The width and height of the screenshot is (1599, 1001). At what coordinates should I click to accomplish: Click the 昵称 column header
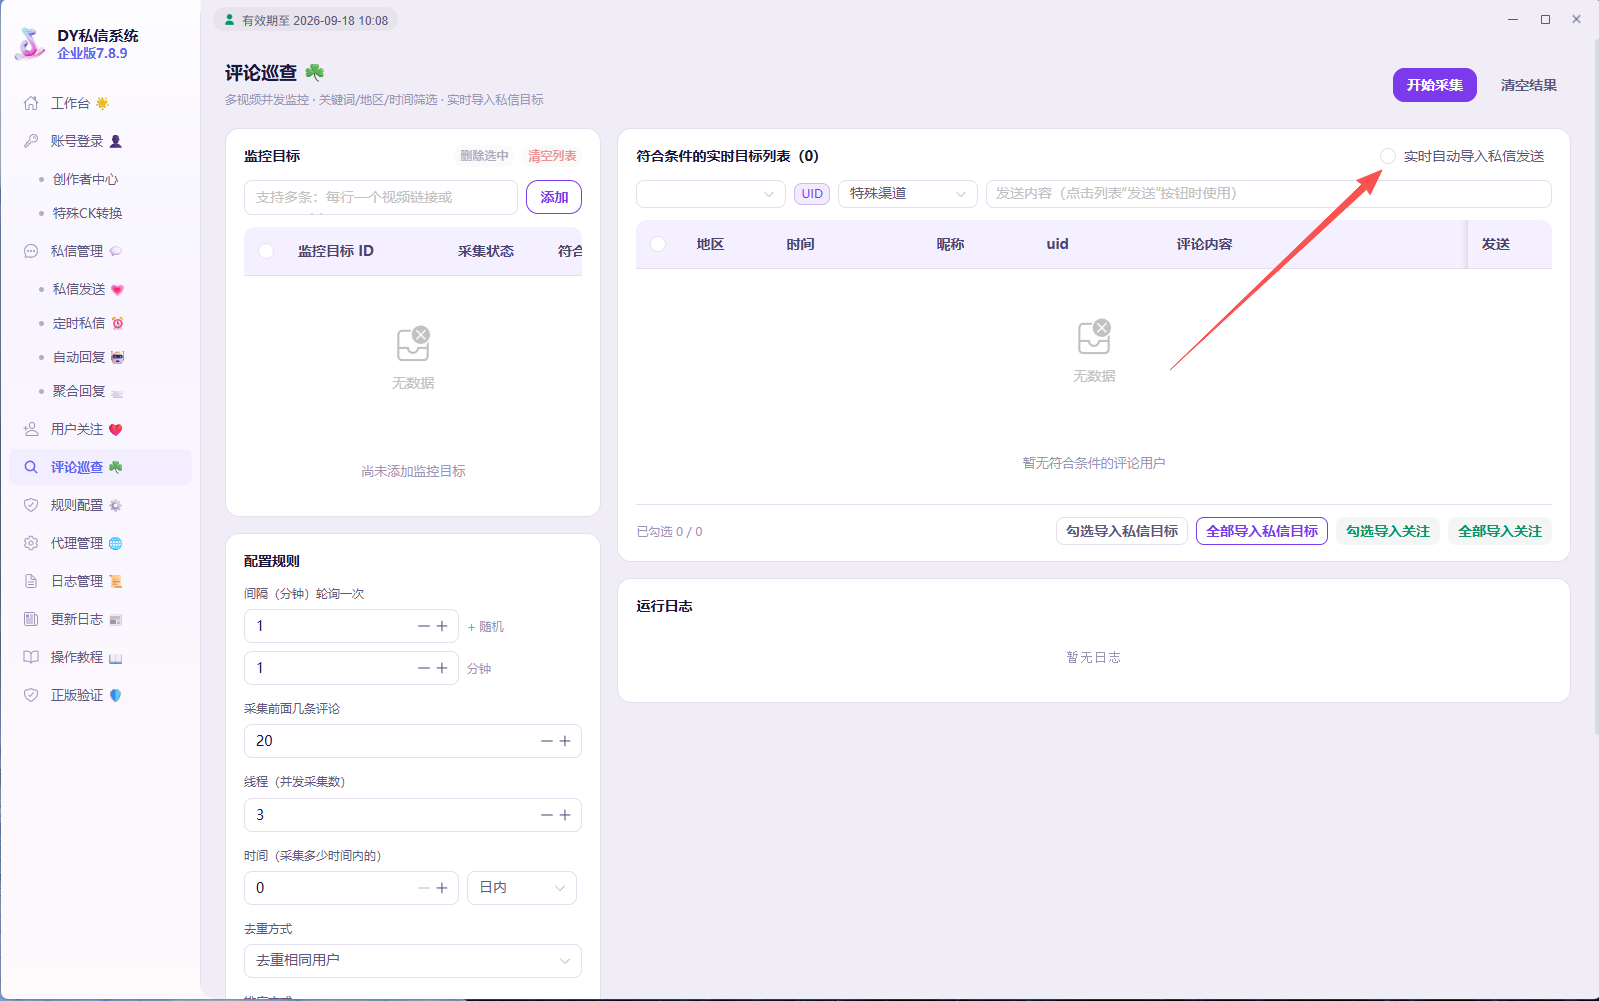[x=950, y=244]
